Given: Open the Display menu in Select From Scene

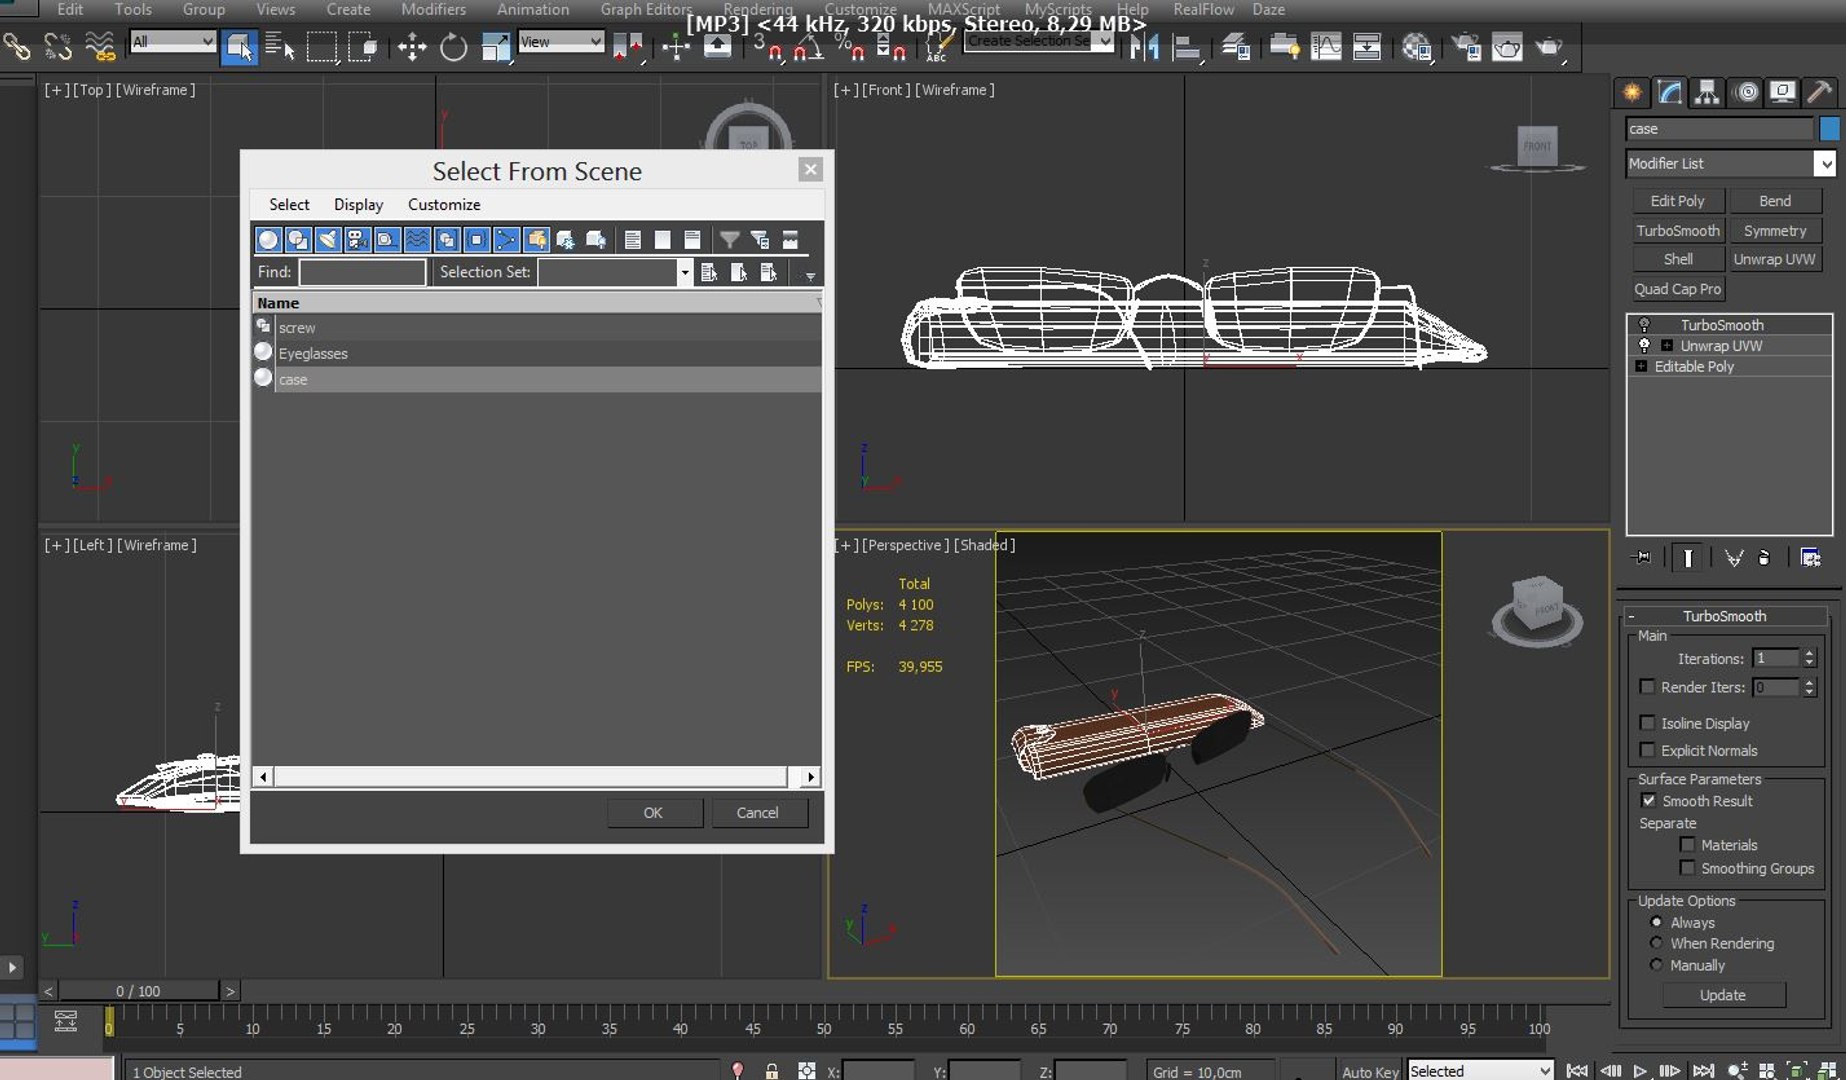Looking at the screenshot, I should [x=358, y=204].
